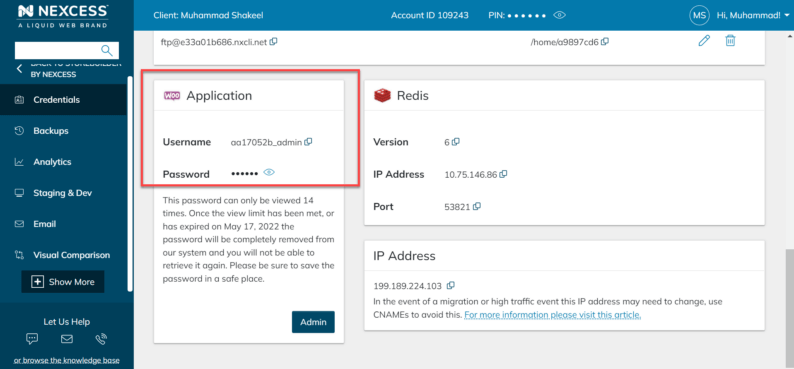This screenshot has height=369, width=794.
Task: Click the aa17052b_admin username value
Action: coord(266,143)
